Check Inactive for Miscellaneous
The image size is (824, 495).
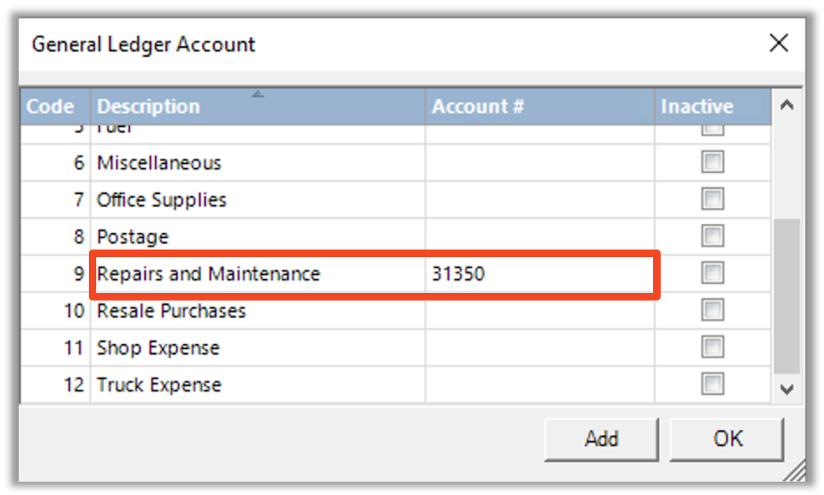click(713, 162)
